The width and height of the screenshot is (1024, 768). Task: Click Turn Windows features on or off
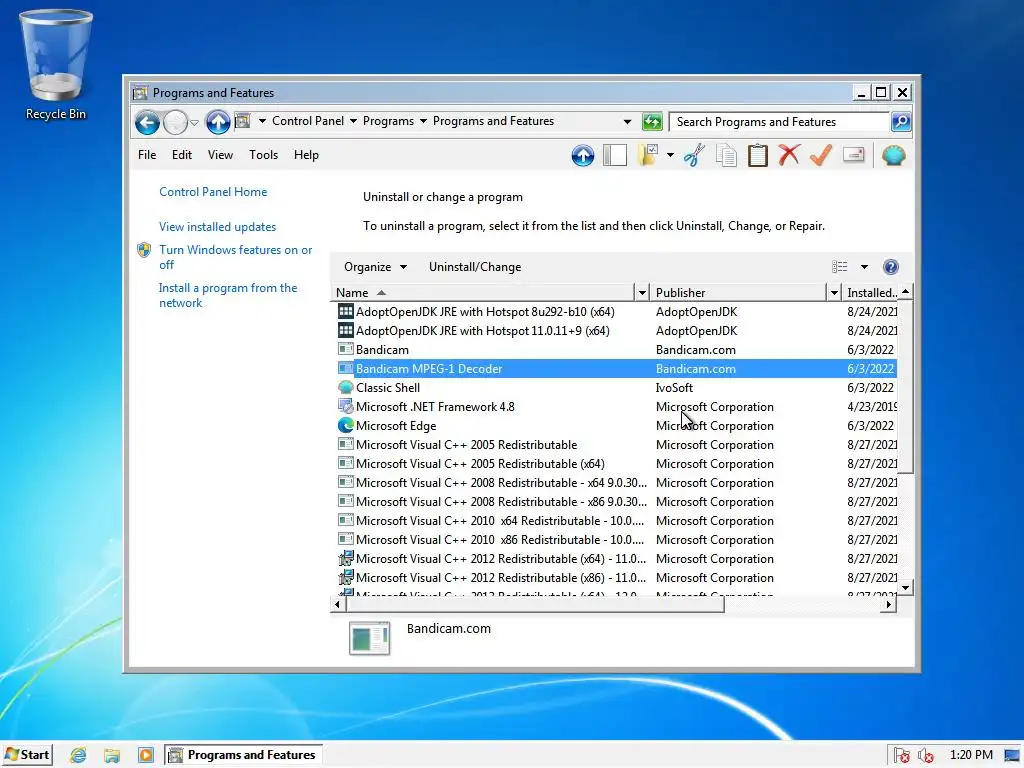point(236,257)
